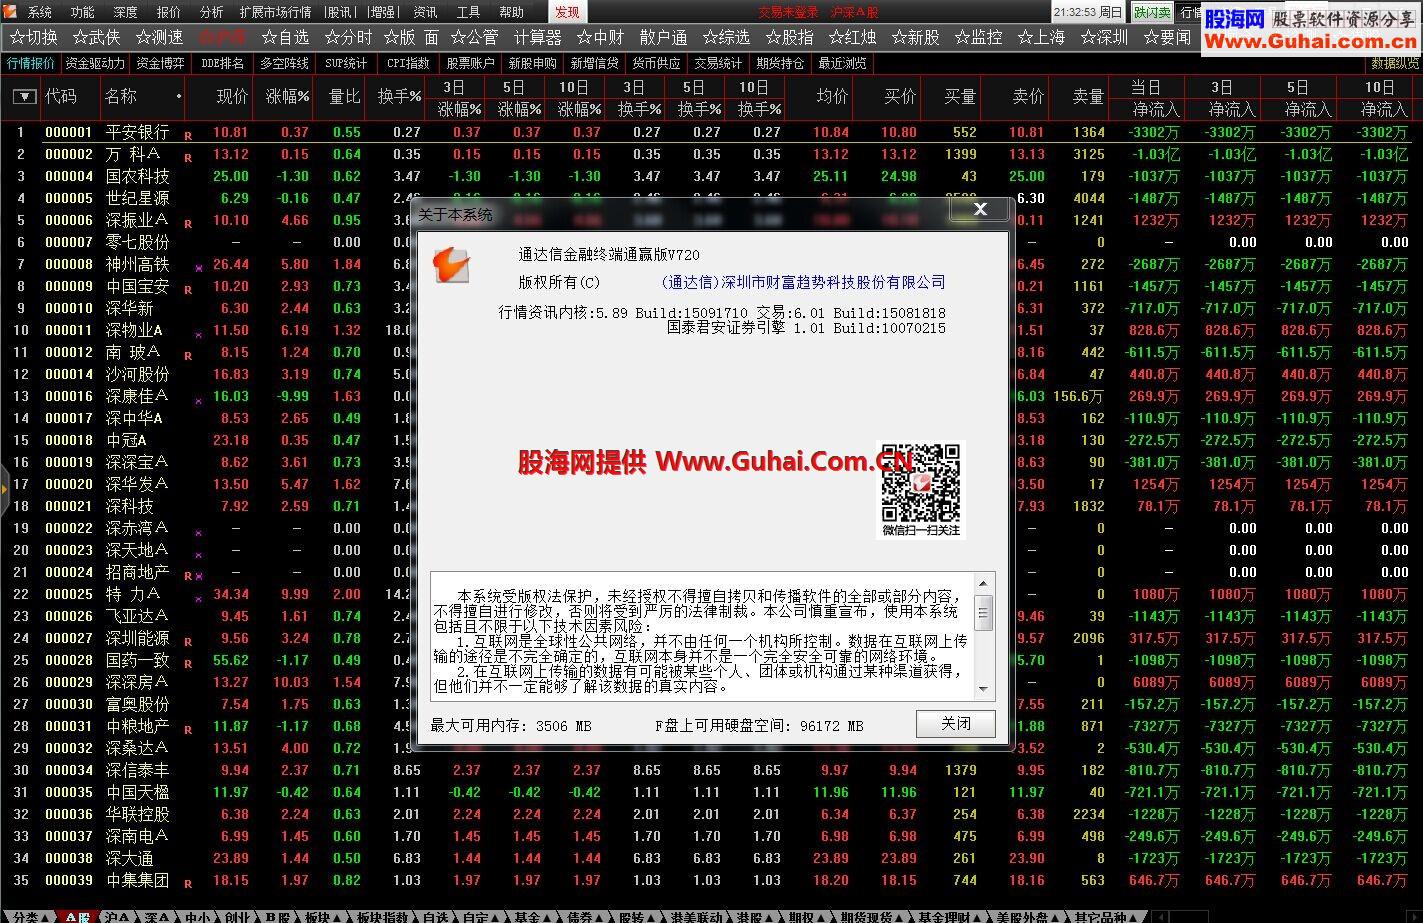Click the ☆切换 toolbar item
This screenshot has height=923, width=1423.
pyautogui.click(x=33, y=37)
